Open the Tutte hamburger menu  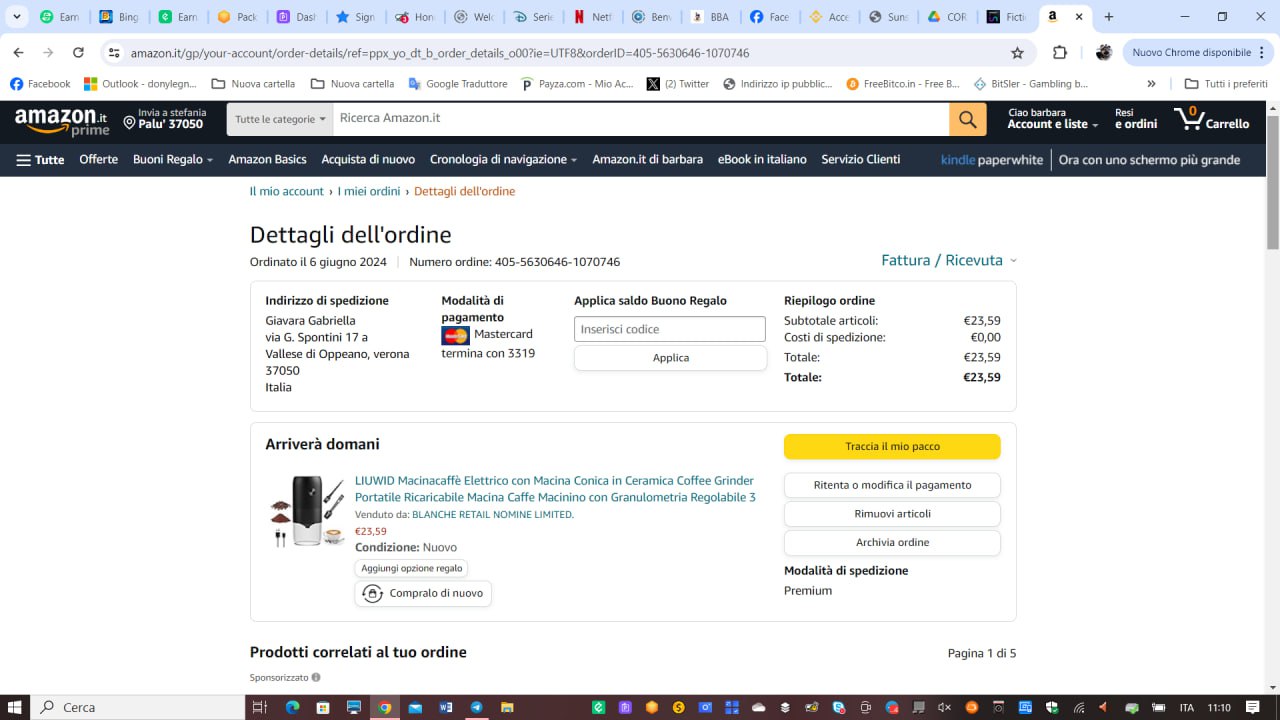coord(40,160)
